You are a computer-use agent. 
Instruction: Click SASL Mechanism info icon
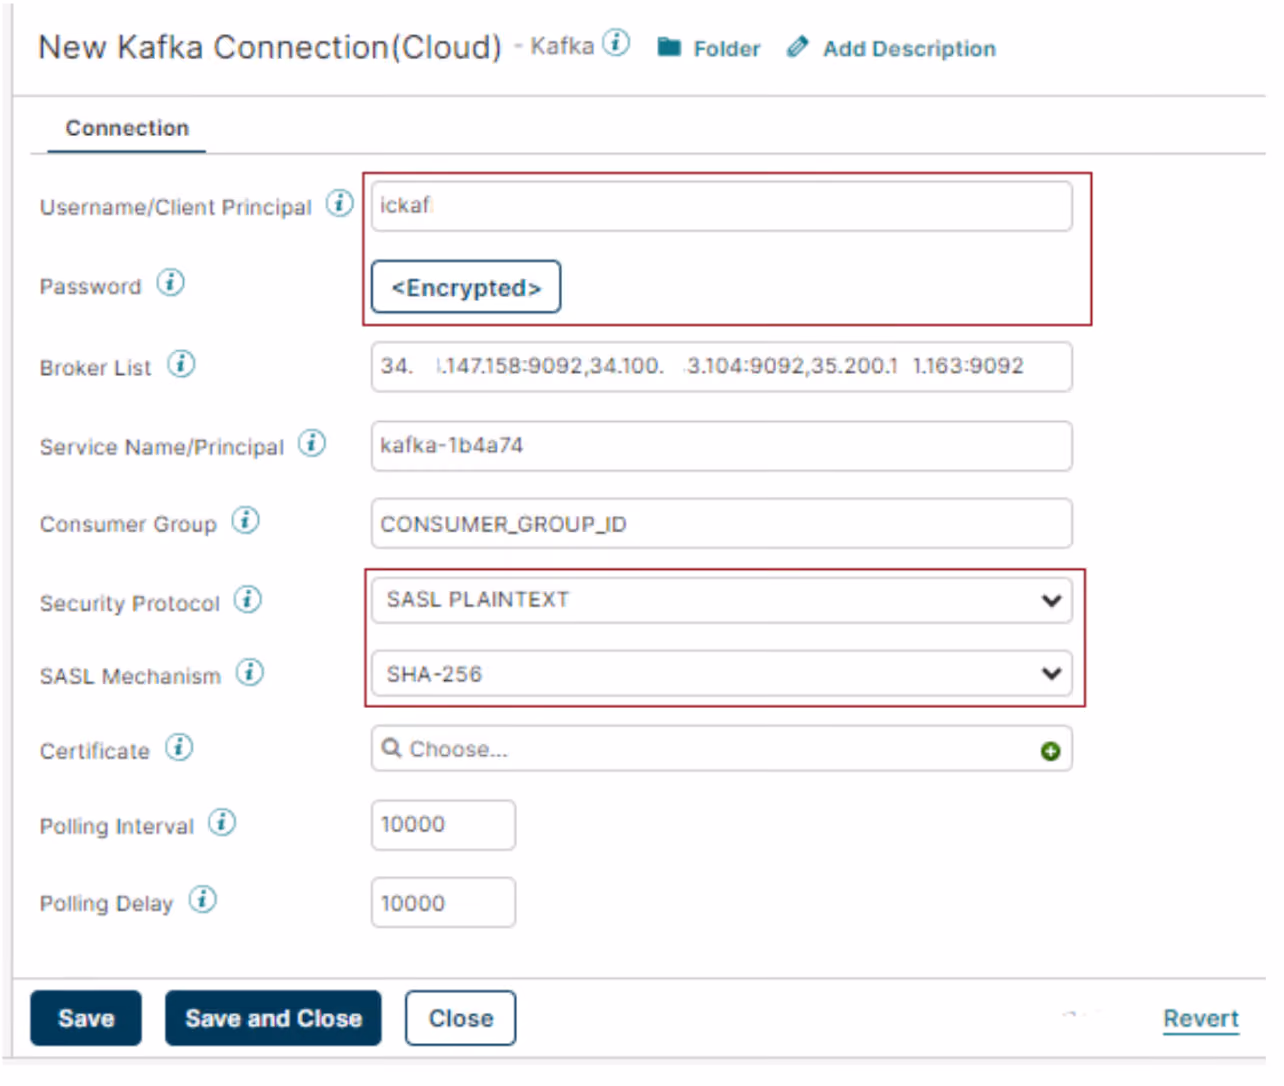[250, 673]
